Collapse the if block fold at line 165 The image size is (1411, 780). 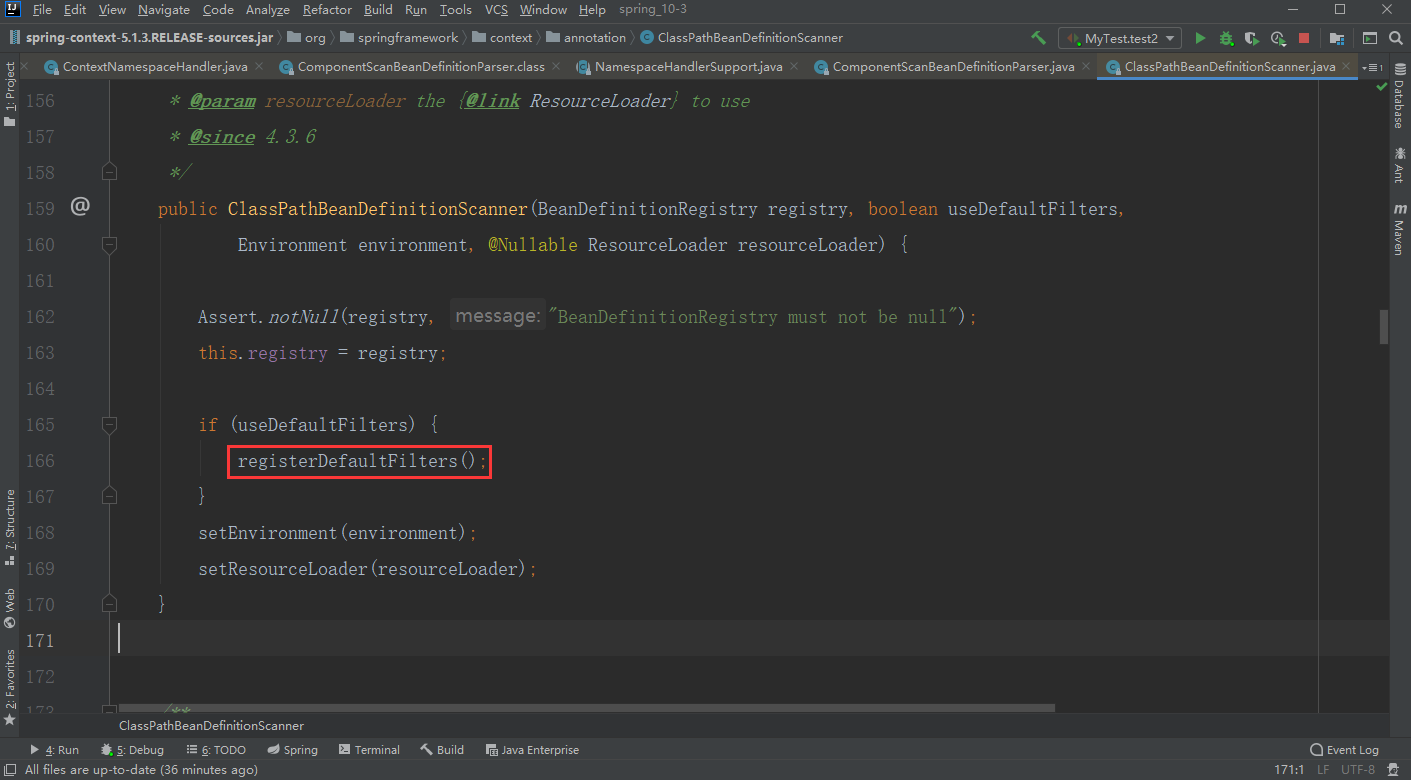110,425
